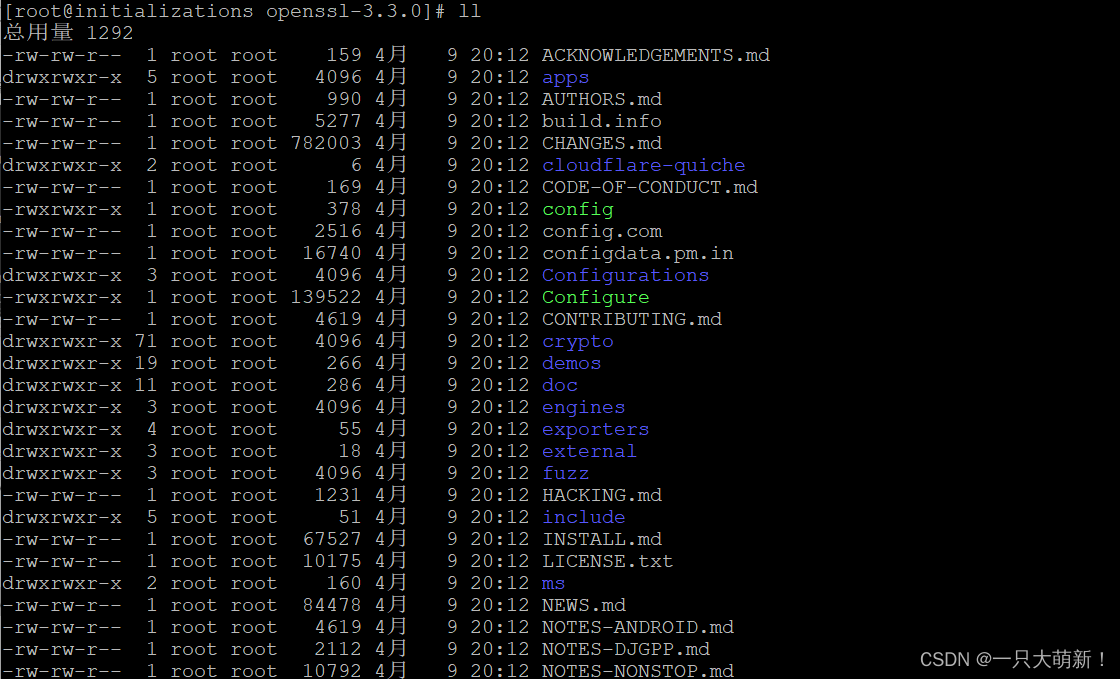Select the fuzz directory name
The width and height of the screenshot is (1120, 679).
click(x=565, y=474)
